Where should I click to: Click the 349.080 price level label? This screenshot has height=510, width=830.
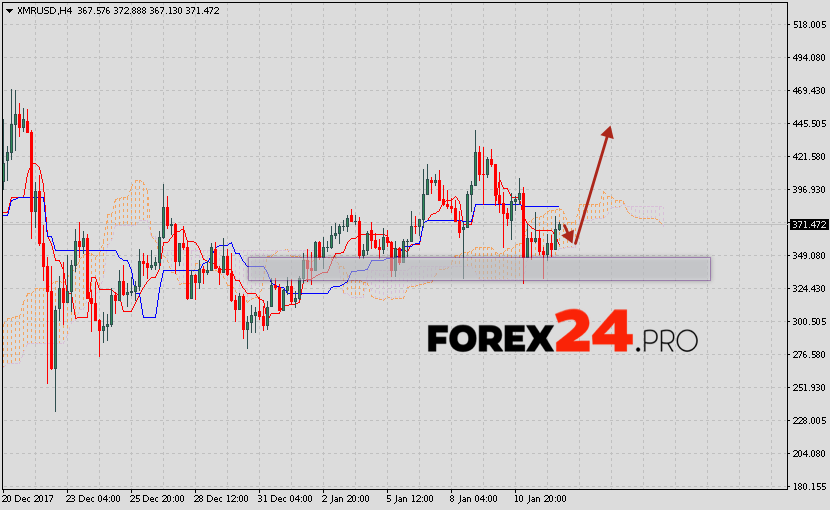click(808, 256)
